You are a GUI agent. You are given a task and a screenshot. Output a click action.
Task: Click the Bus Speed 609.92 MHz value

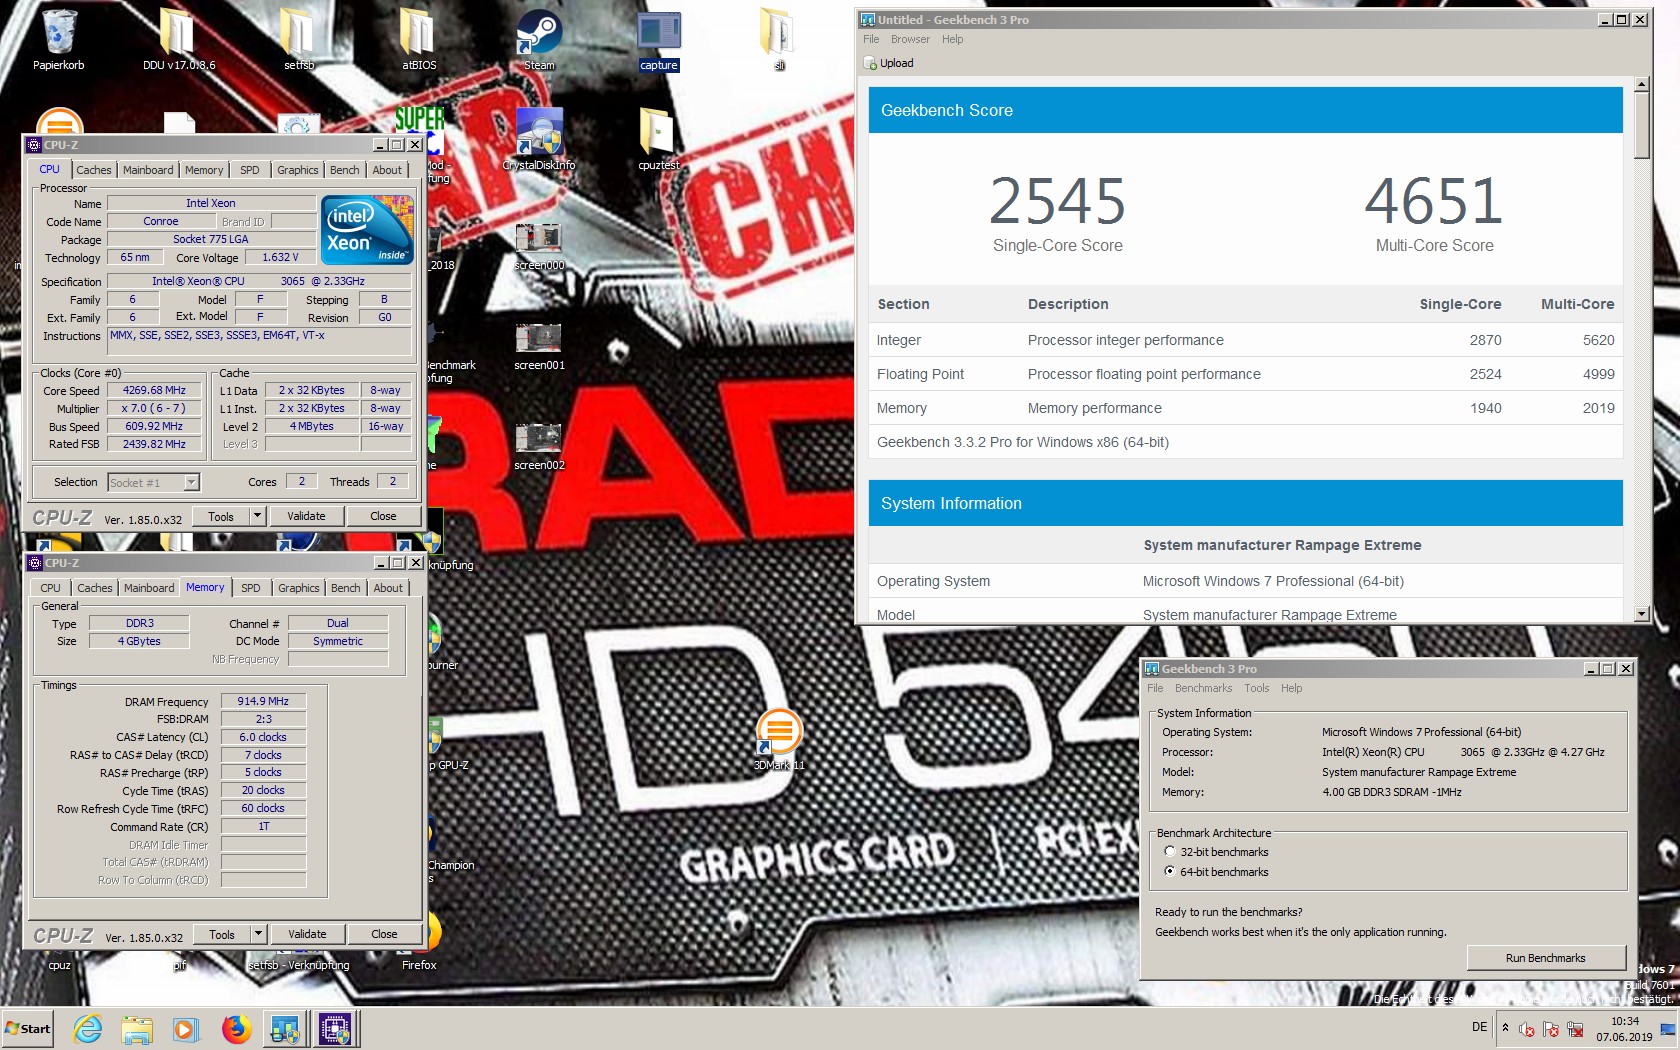click(154, 426)
